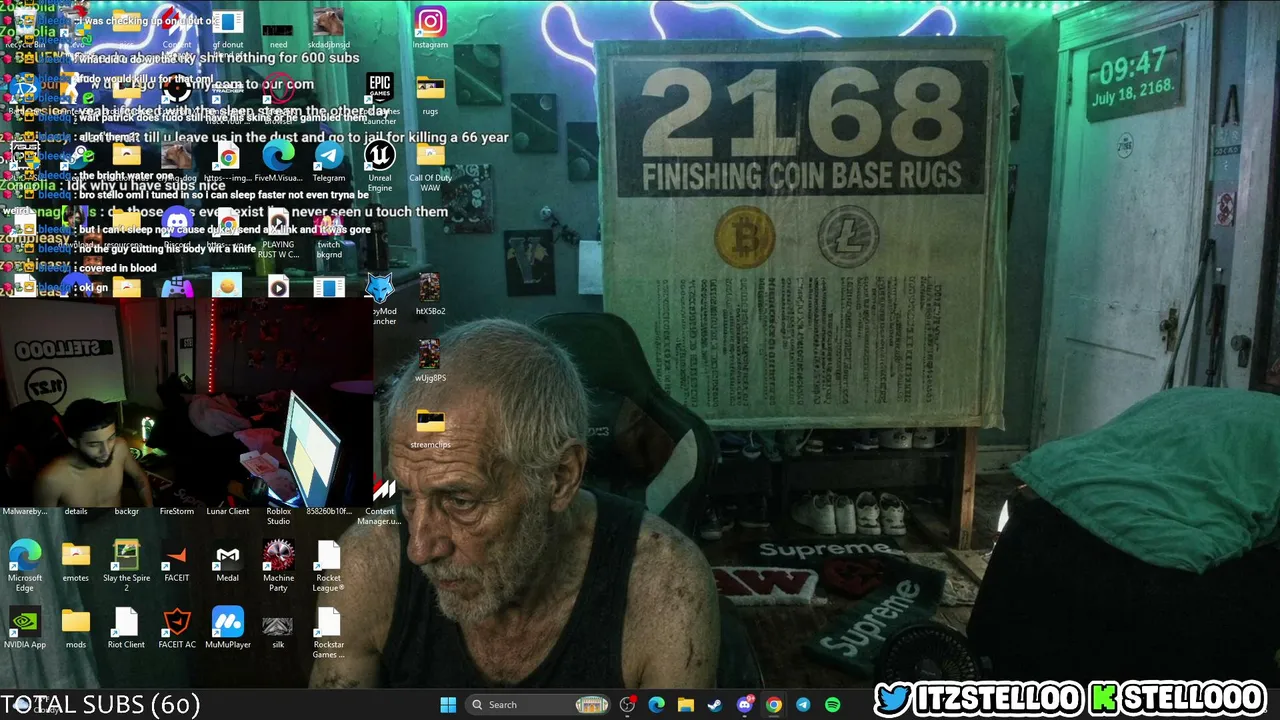This screenshot has width=1280, height=720.
Task: Open Spotify from the taskbar
Action: (832, 705)
